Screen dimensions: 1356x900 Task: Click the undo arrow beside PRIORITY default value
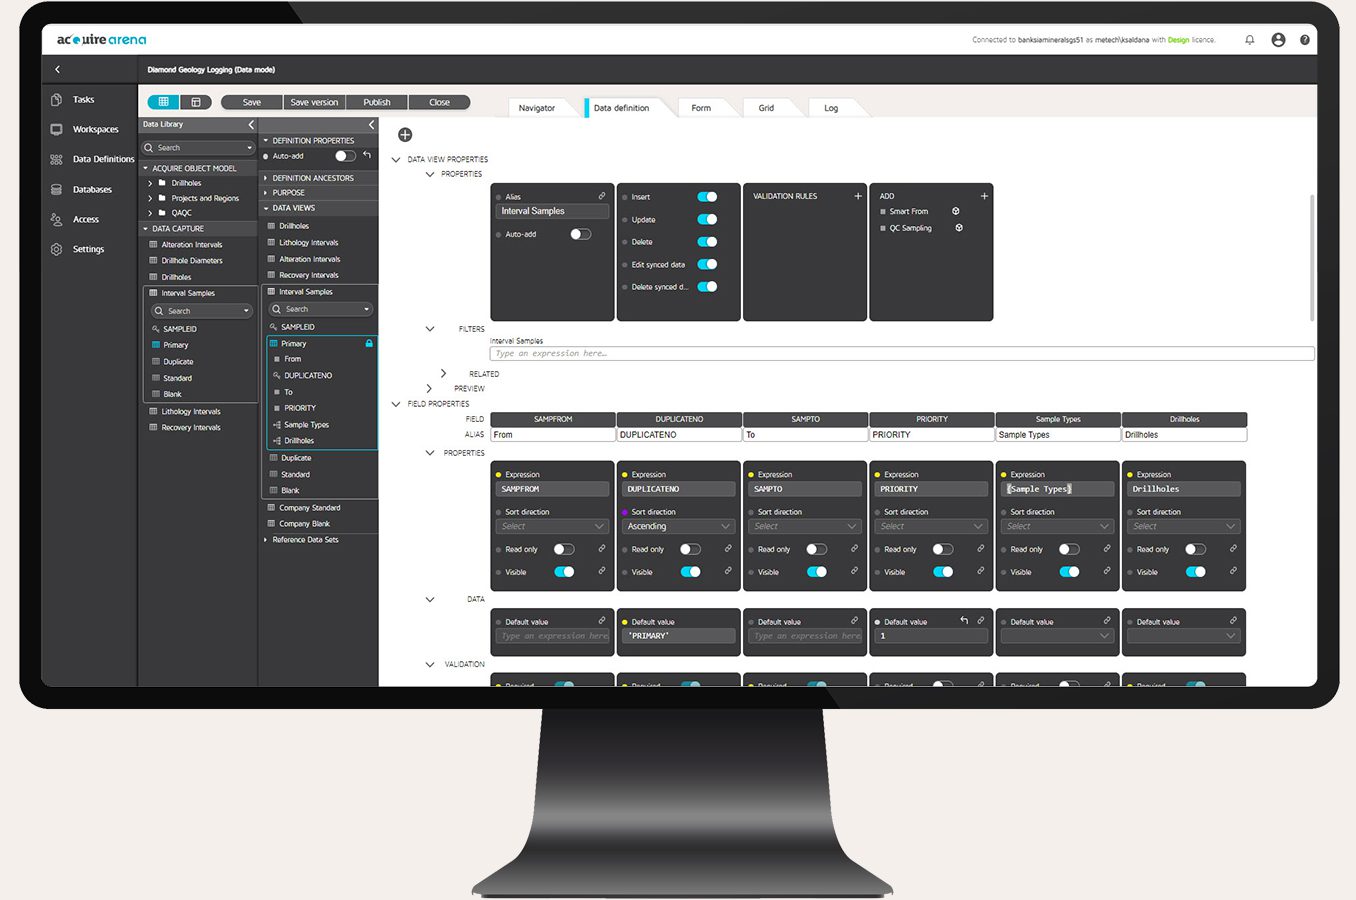(964, 621)
